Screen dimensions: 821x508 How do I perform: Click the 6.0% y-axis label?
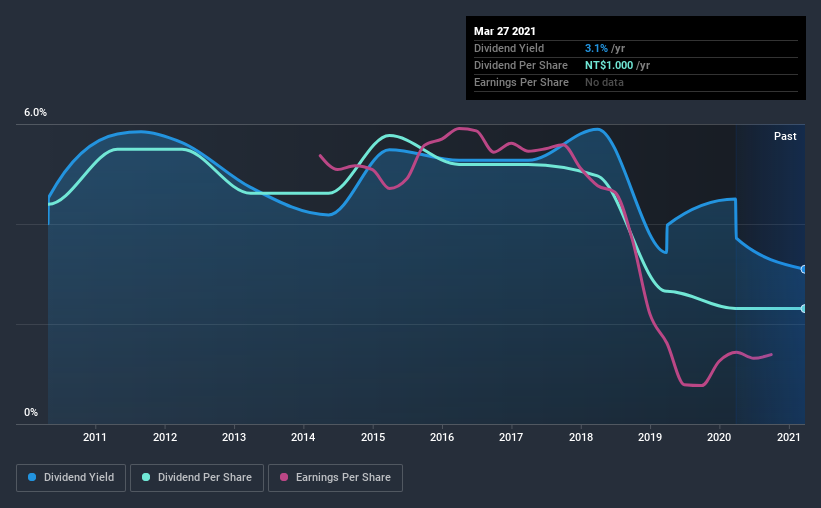(x=35, y=113)
